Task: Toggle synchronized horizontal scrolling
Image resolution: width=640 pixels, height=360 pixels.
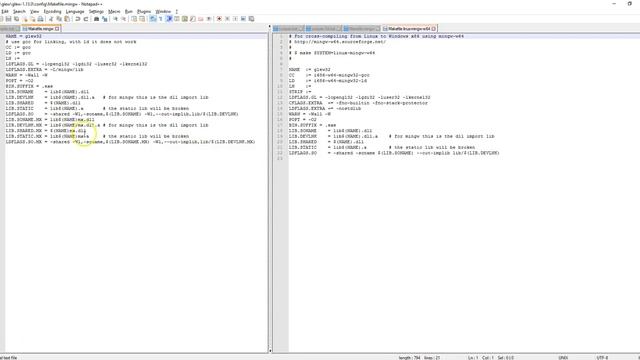Action: pyautogui.click(x=142, y=19)
